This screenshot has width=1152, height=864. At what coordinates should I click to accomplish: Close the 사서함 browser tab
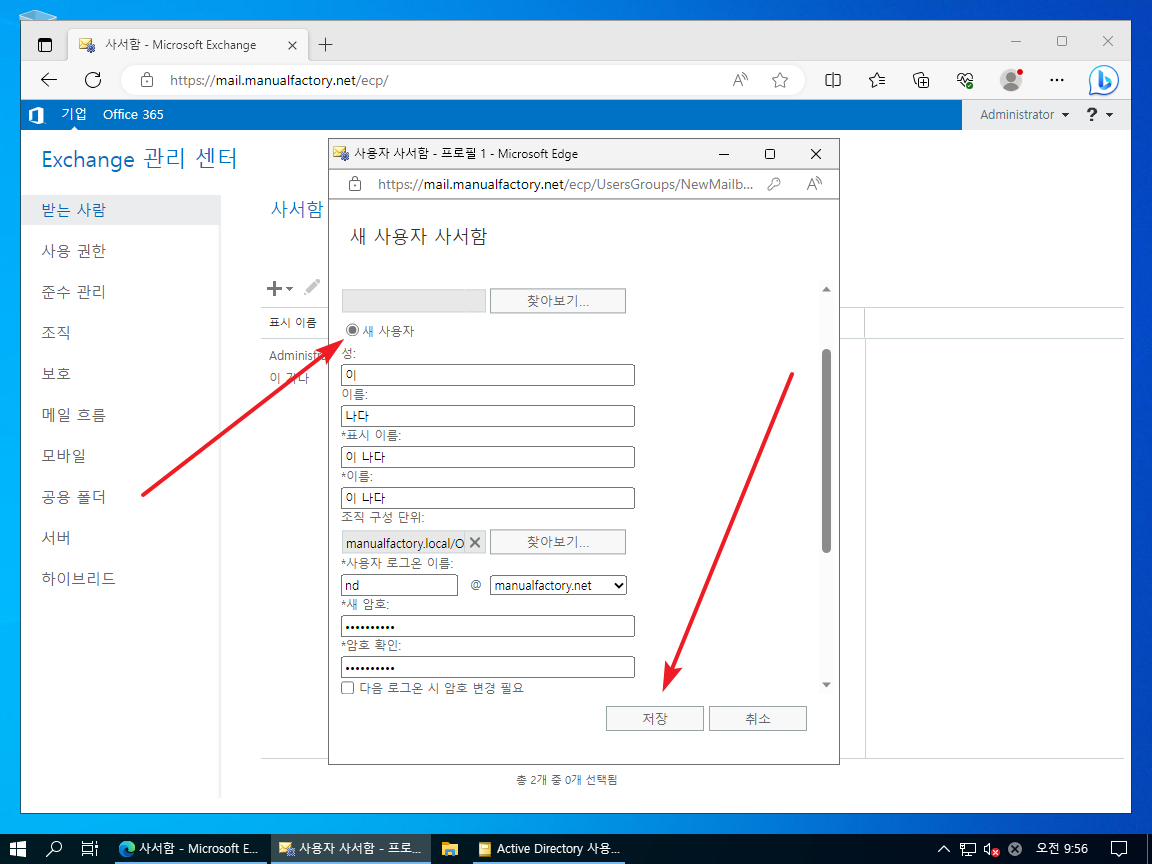[x=292, y=46]
